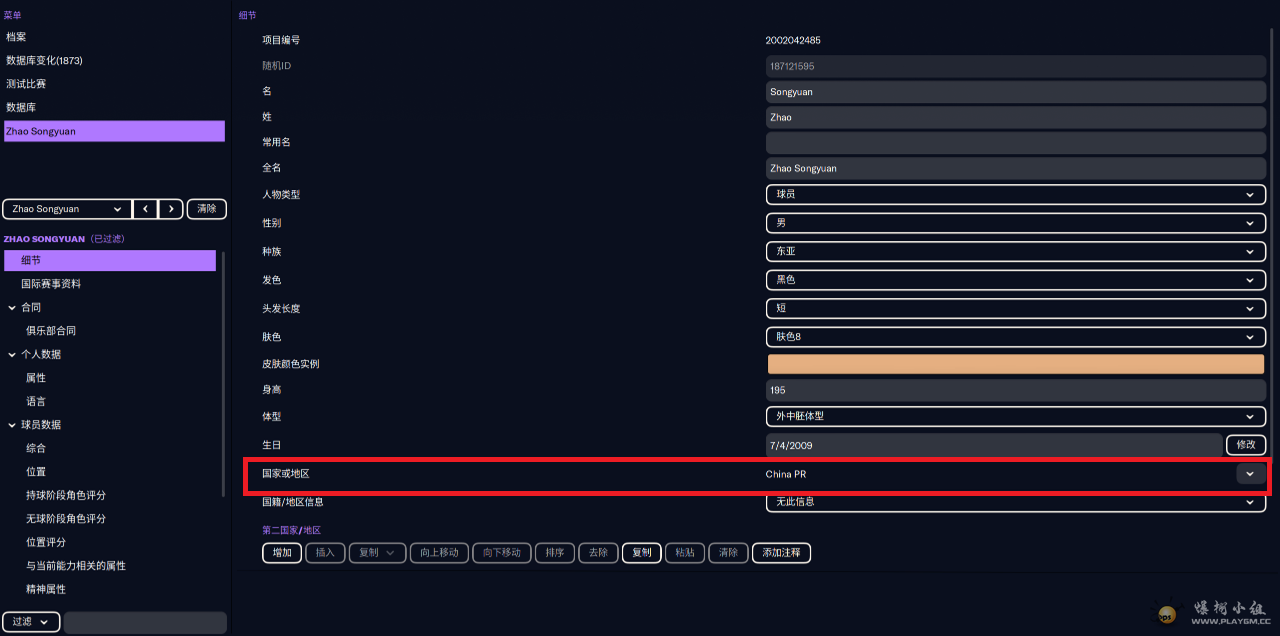The height and width of the screenshot is (636, 1280).
Task: Open the 头发长度 dropdown showing 短
Action: (x=1016, y=308)
